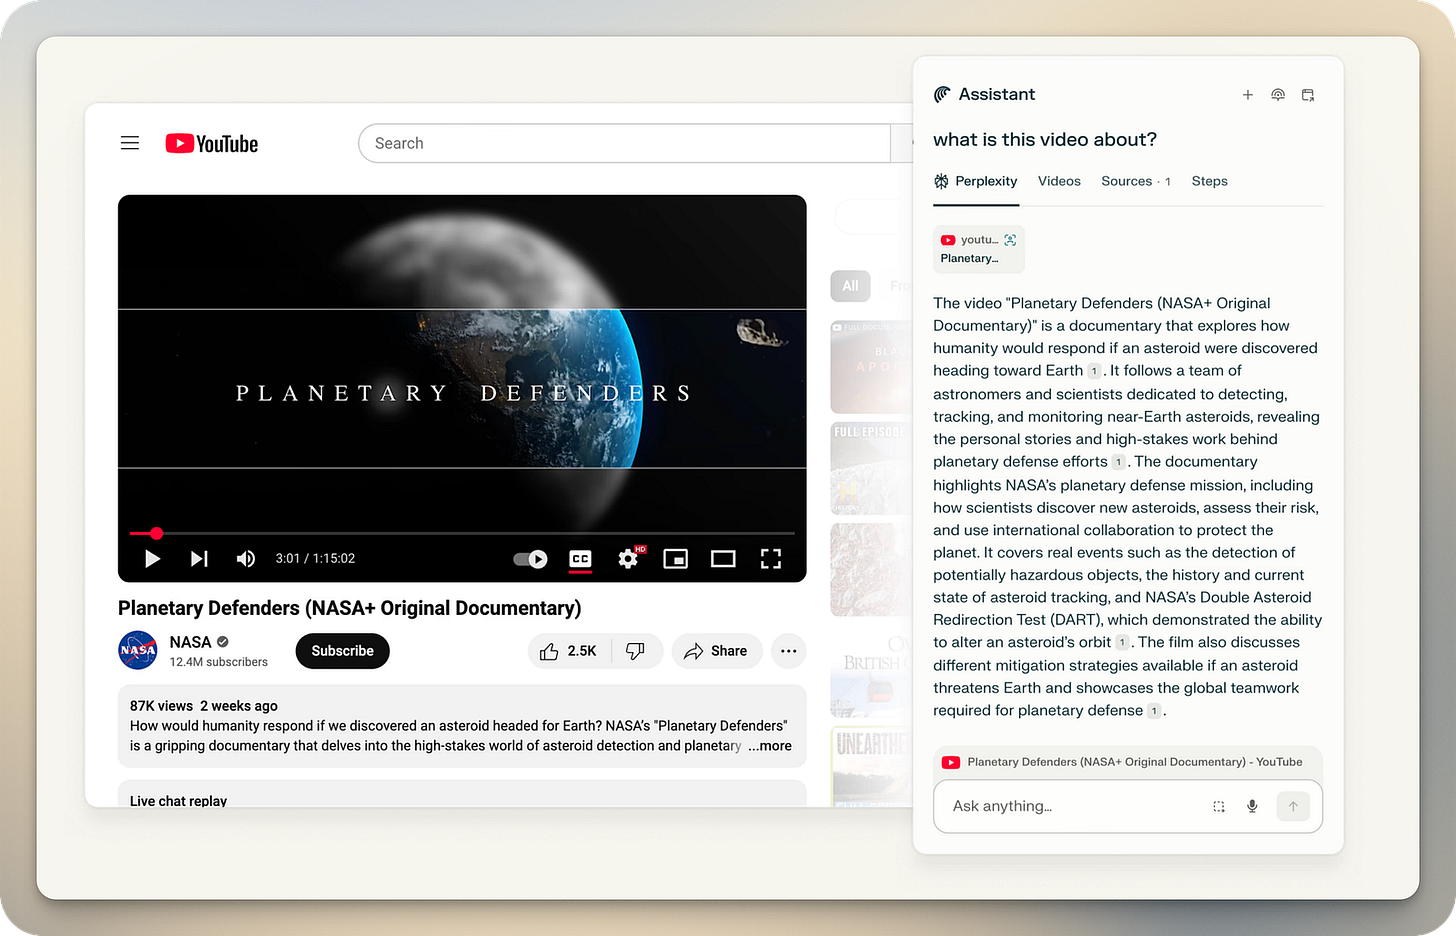Screen dimensions: 1456x936
Task: Click the YouTube Search field
Action: pyautogui.click(x=624, y=143)
